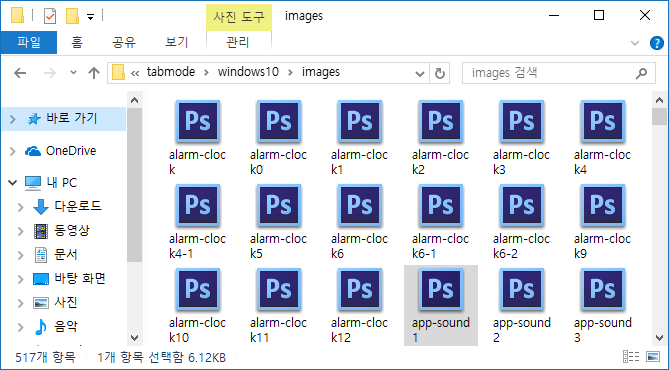The image size is (669, 370).
Task: Select the alarm-clock5 file icon
Action: point(279,205)
